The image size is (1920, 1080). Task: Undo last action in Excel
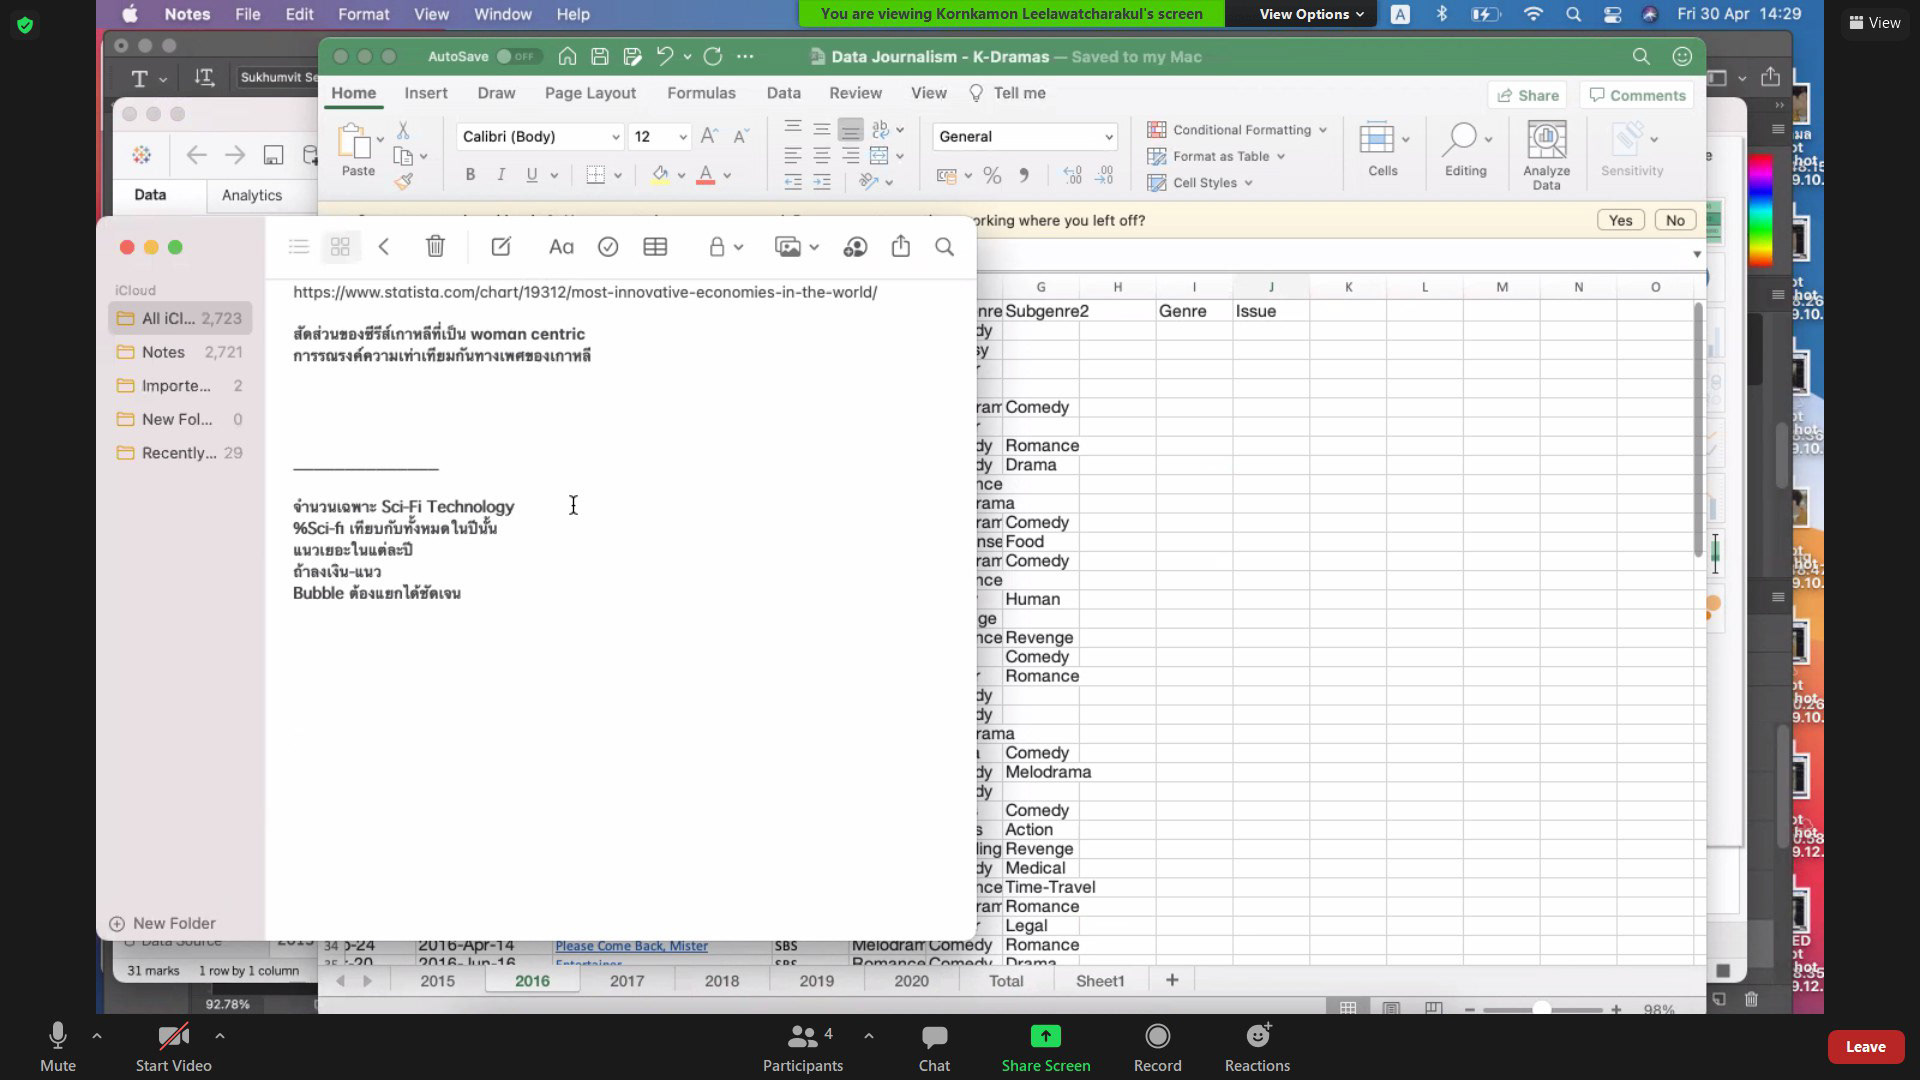(x=665, y=57)
